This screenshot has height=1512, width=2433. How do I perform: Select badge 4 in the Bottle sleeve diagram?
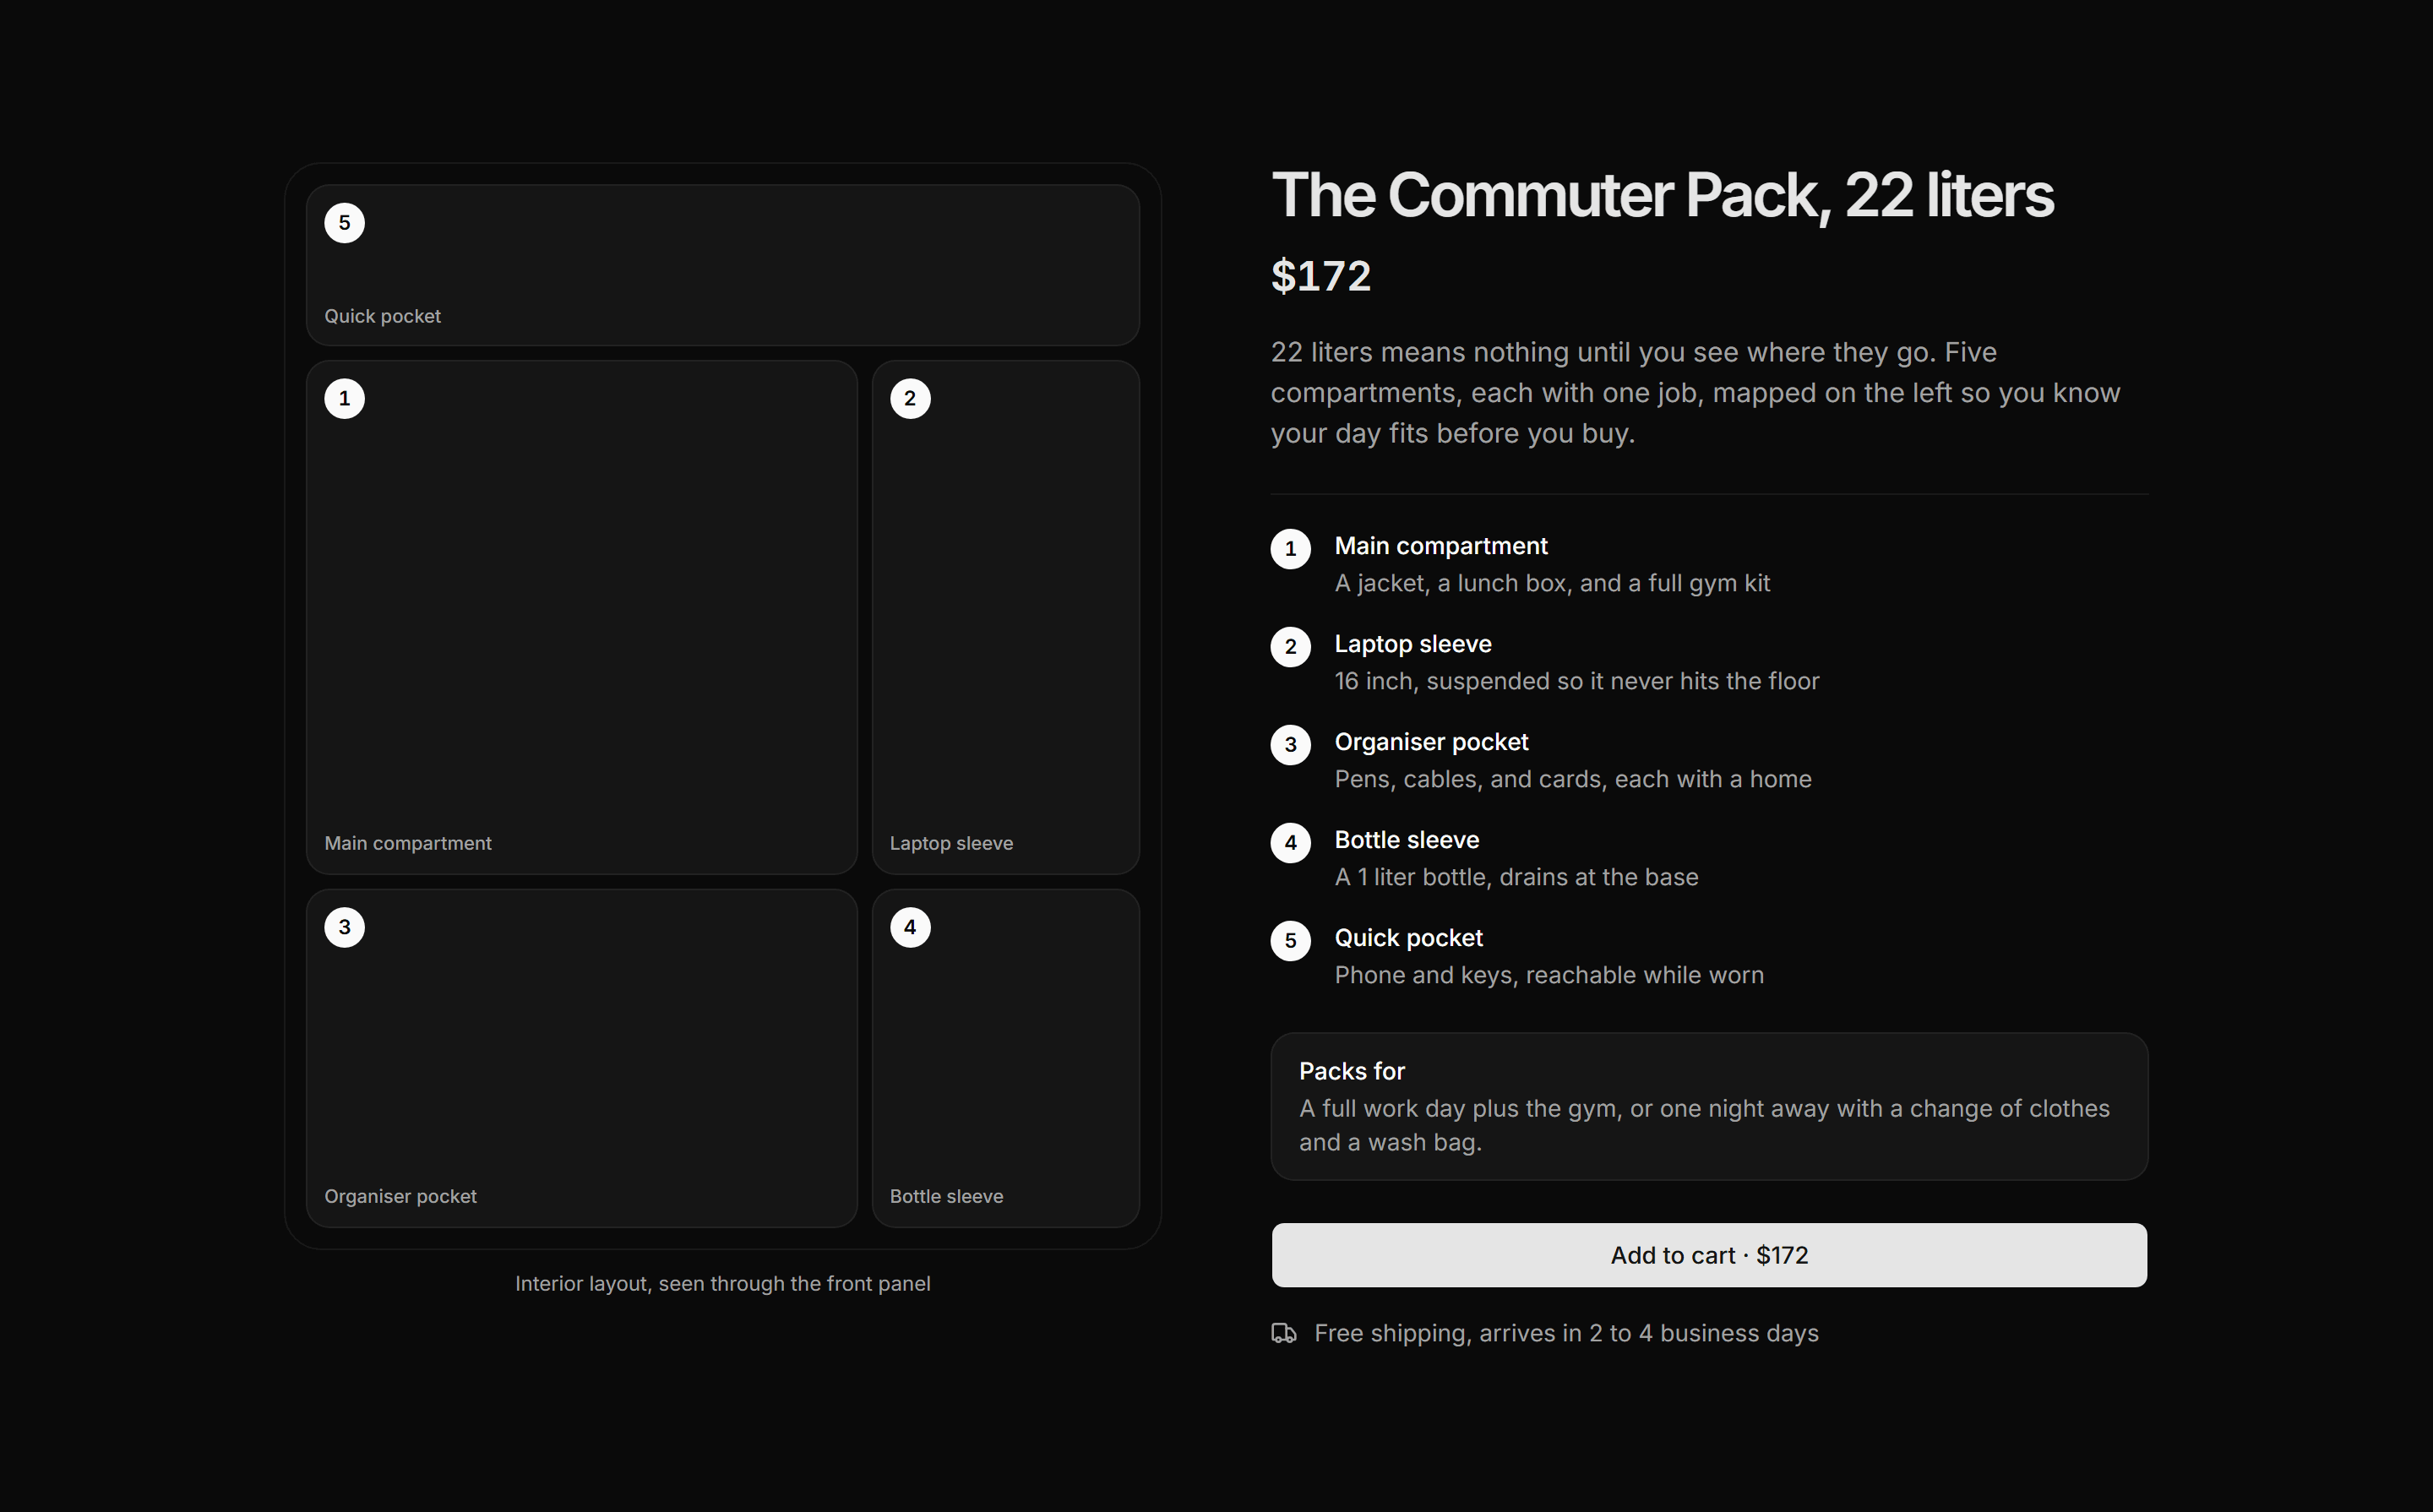(x=910, y=927)
